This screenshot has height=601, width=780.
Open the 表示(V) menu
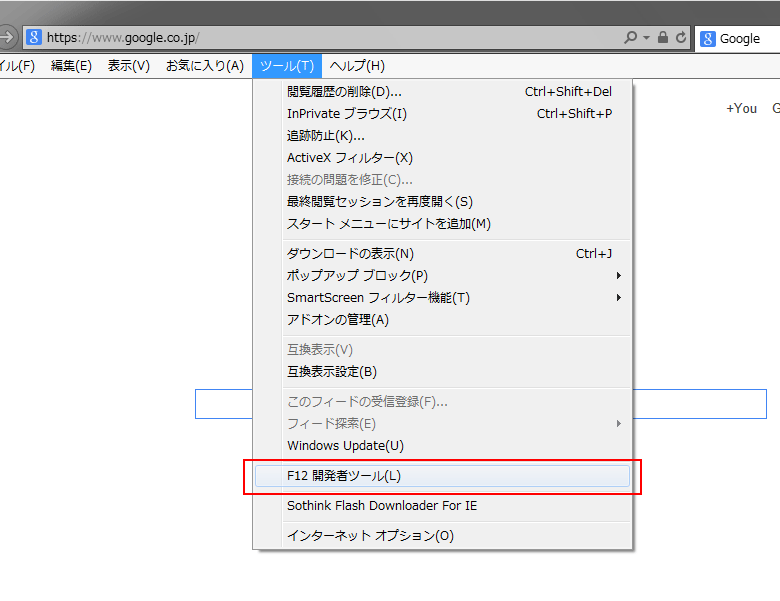[129, 66]
